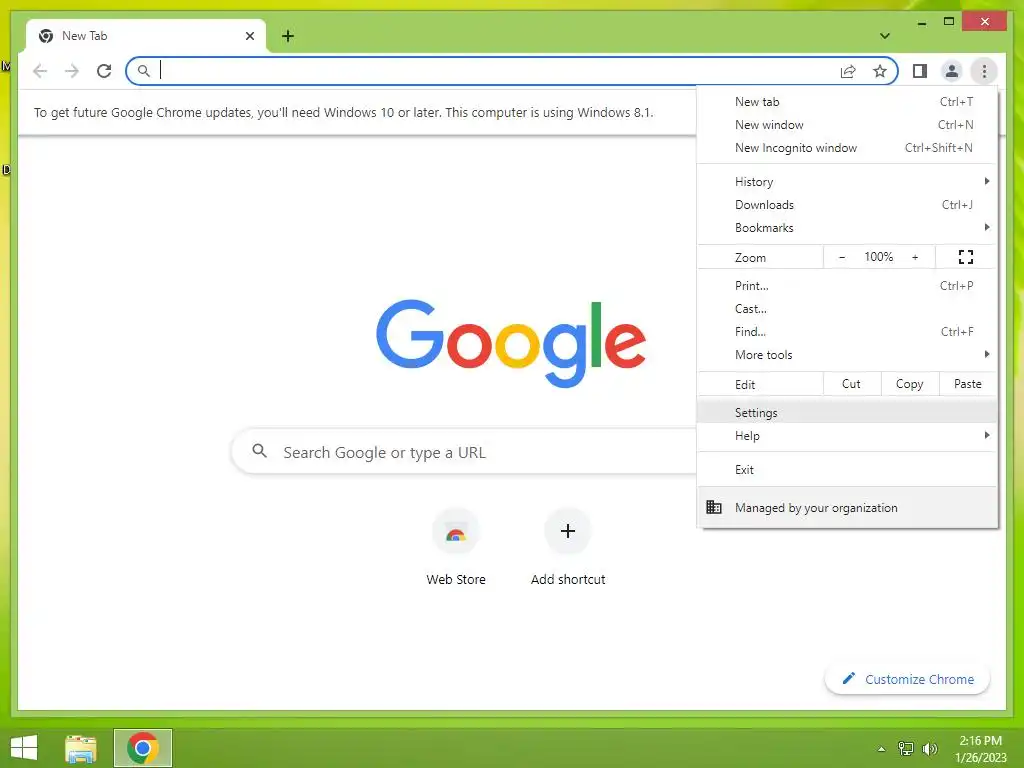The height and width of the screenshot is (768, 1024).
Task: Open the Windows Start button
Action: (x=24, y=748)
